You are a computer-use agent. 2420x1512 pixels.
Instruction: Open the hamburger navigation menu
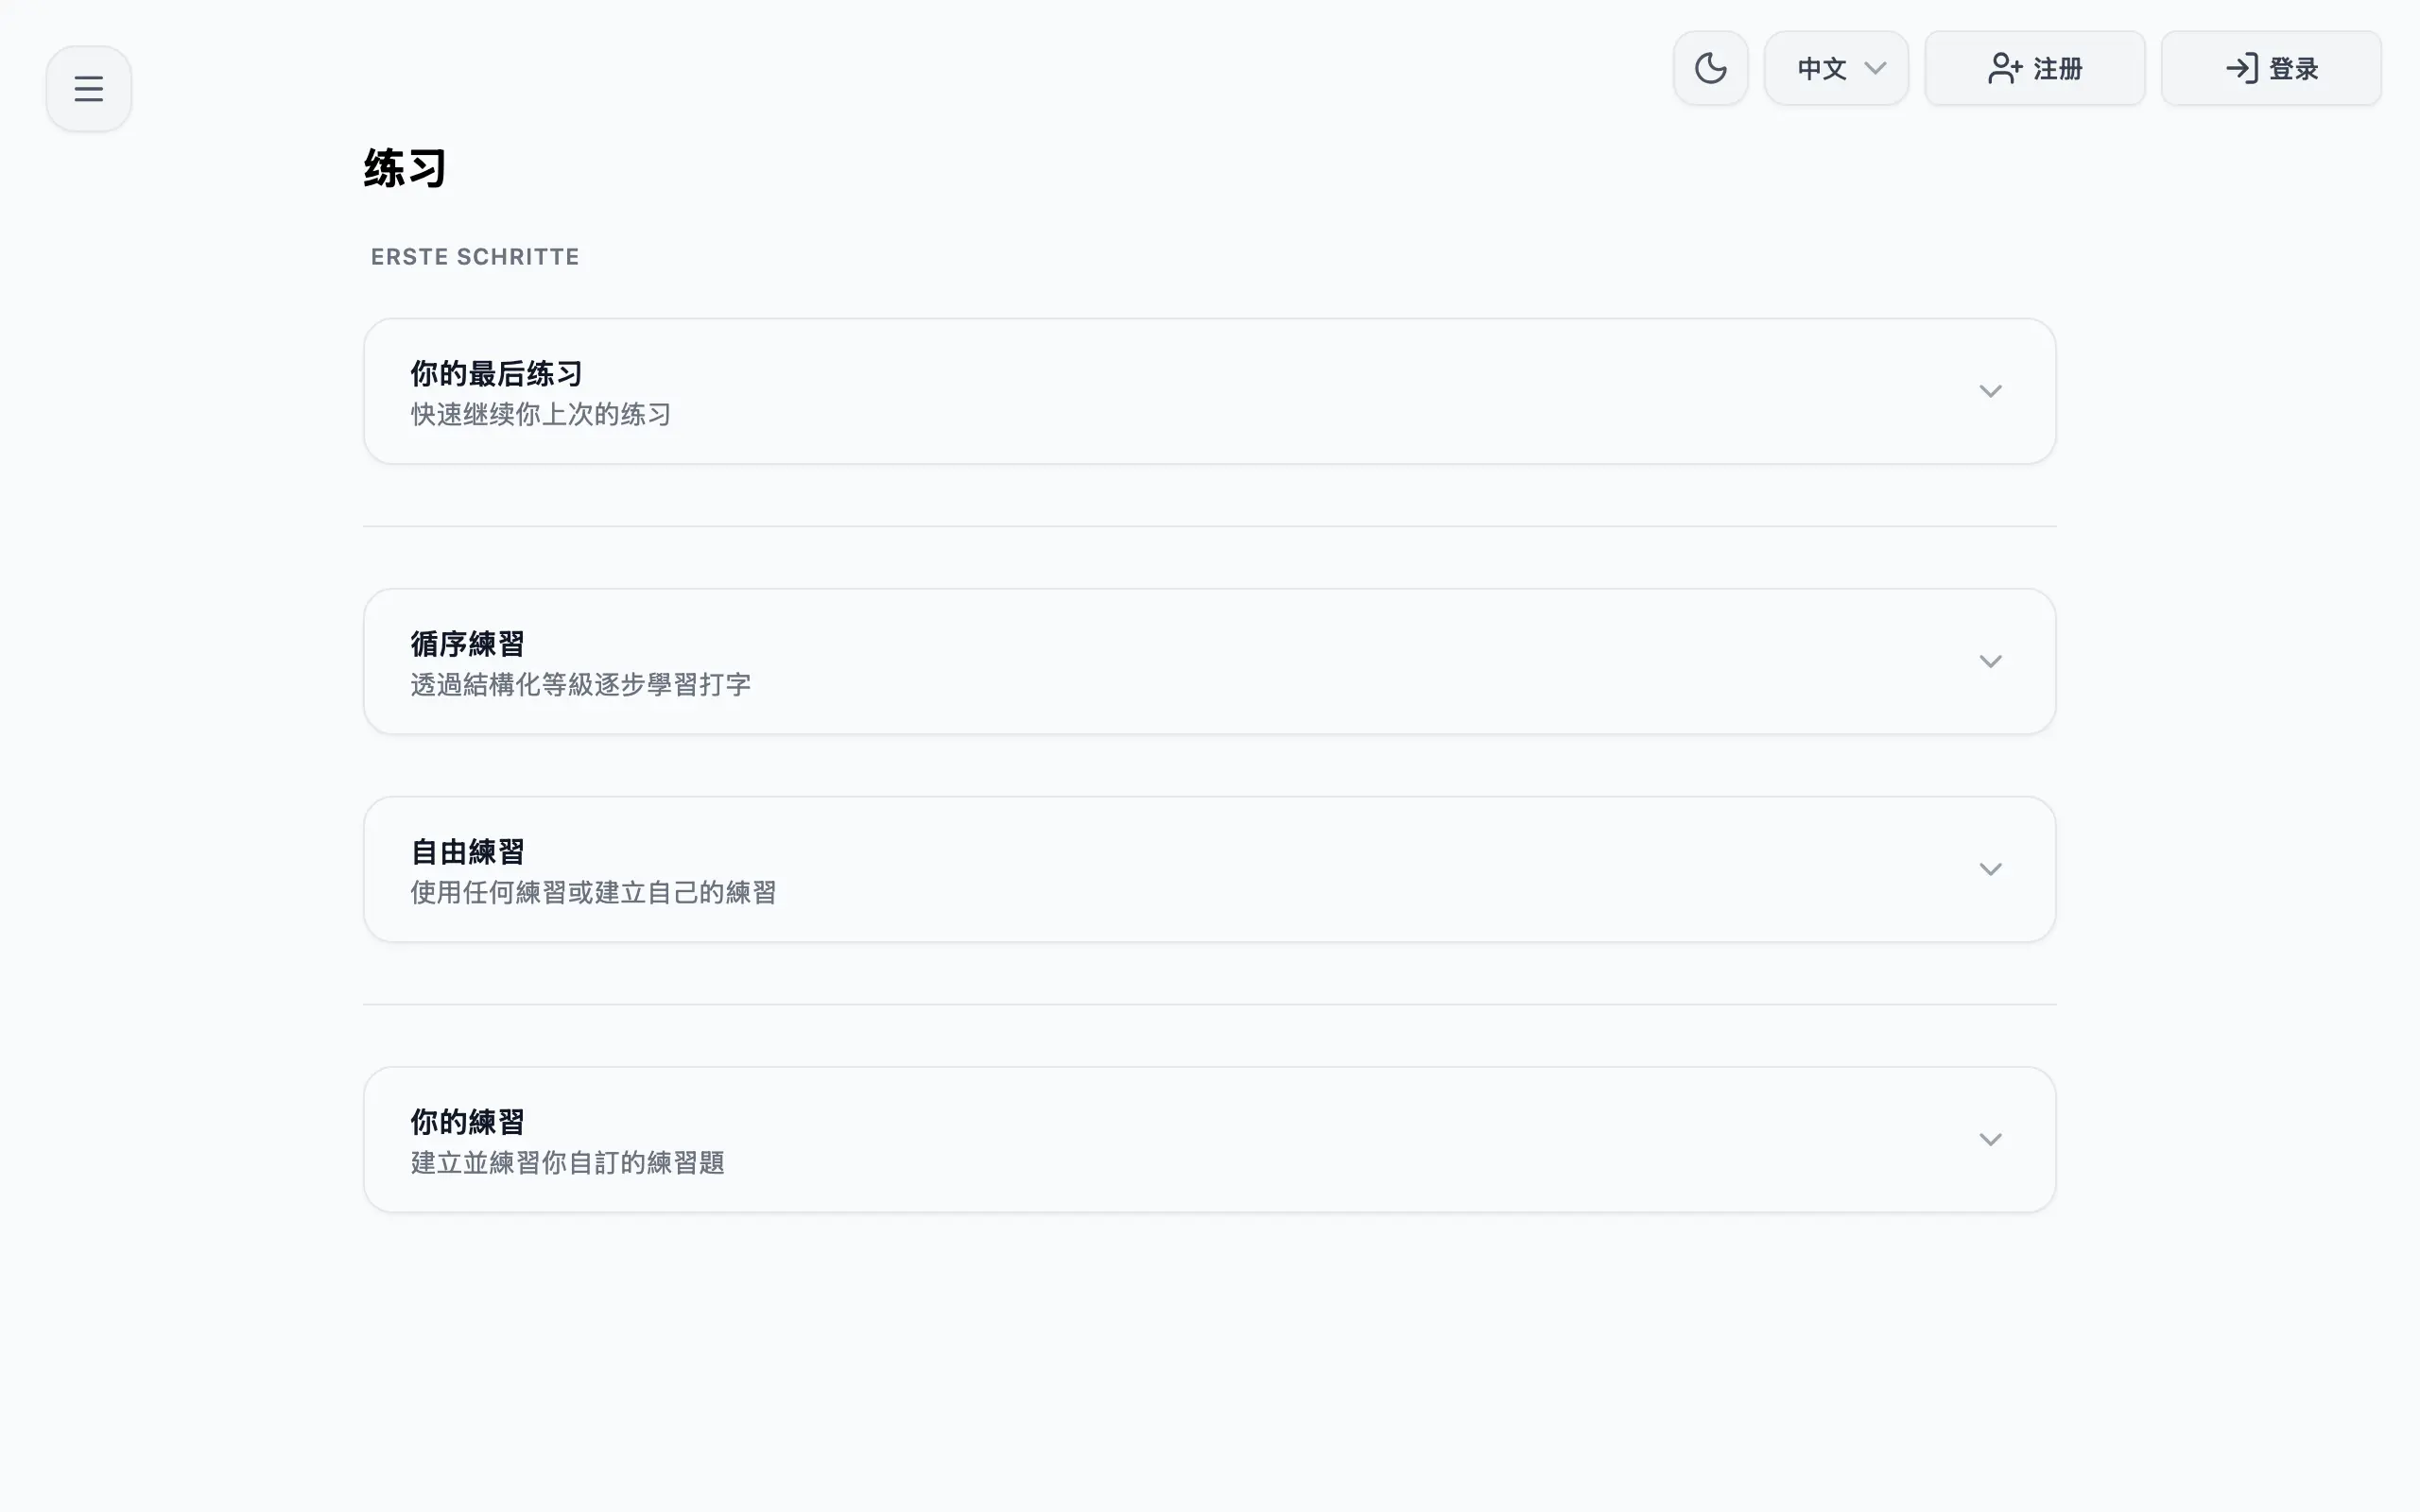[x=88, y=87]
